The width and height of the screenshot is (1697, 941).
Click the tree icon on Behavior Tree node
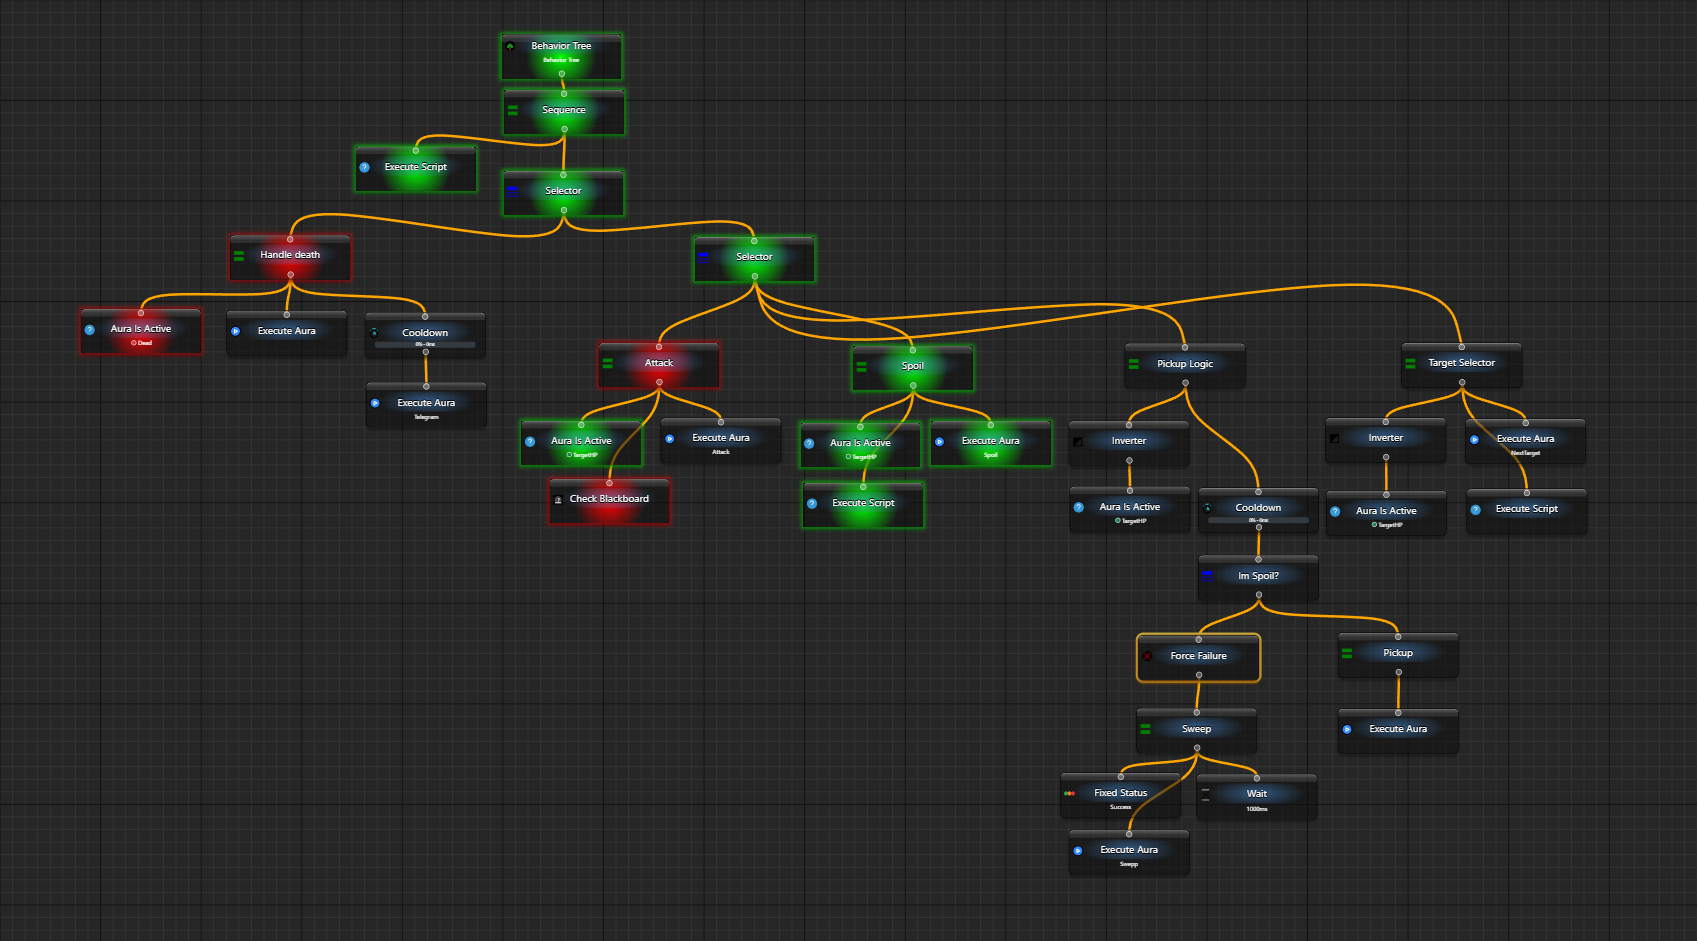(x=510, y=46)
